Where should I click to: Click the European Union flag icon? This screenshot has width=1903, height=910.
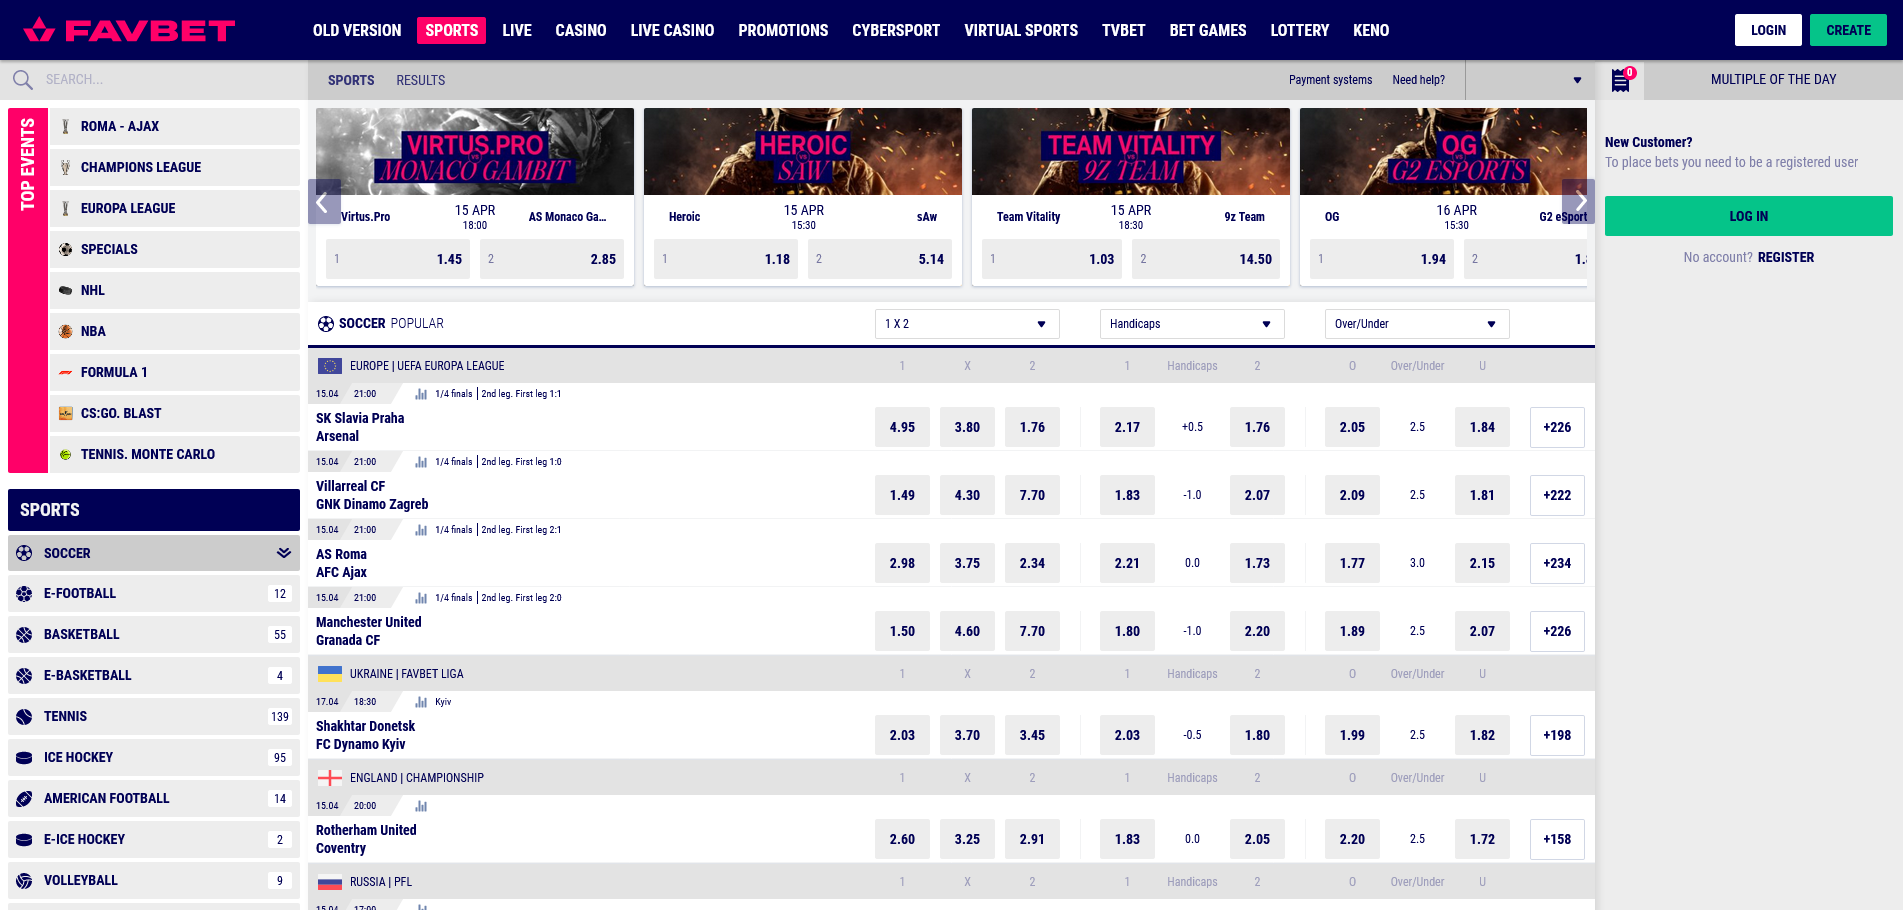[330, 366]
